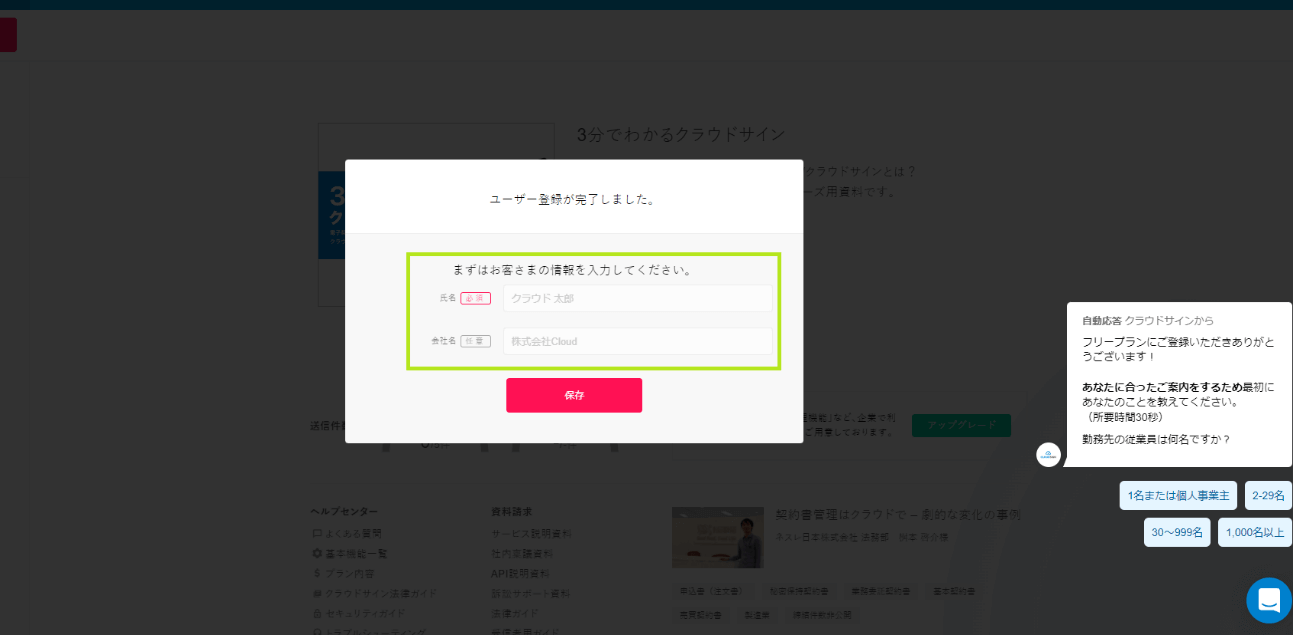Open the サービス説明資料 link

[x=531, y=533]
